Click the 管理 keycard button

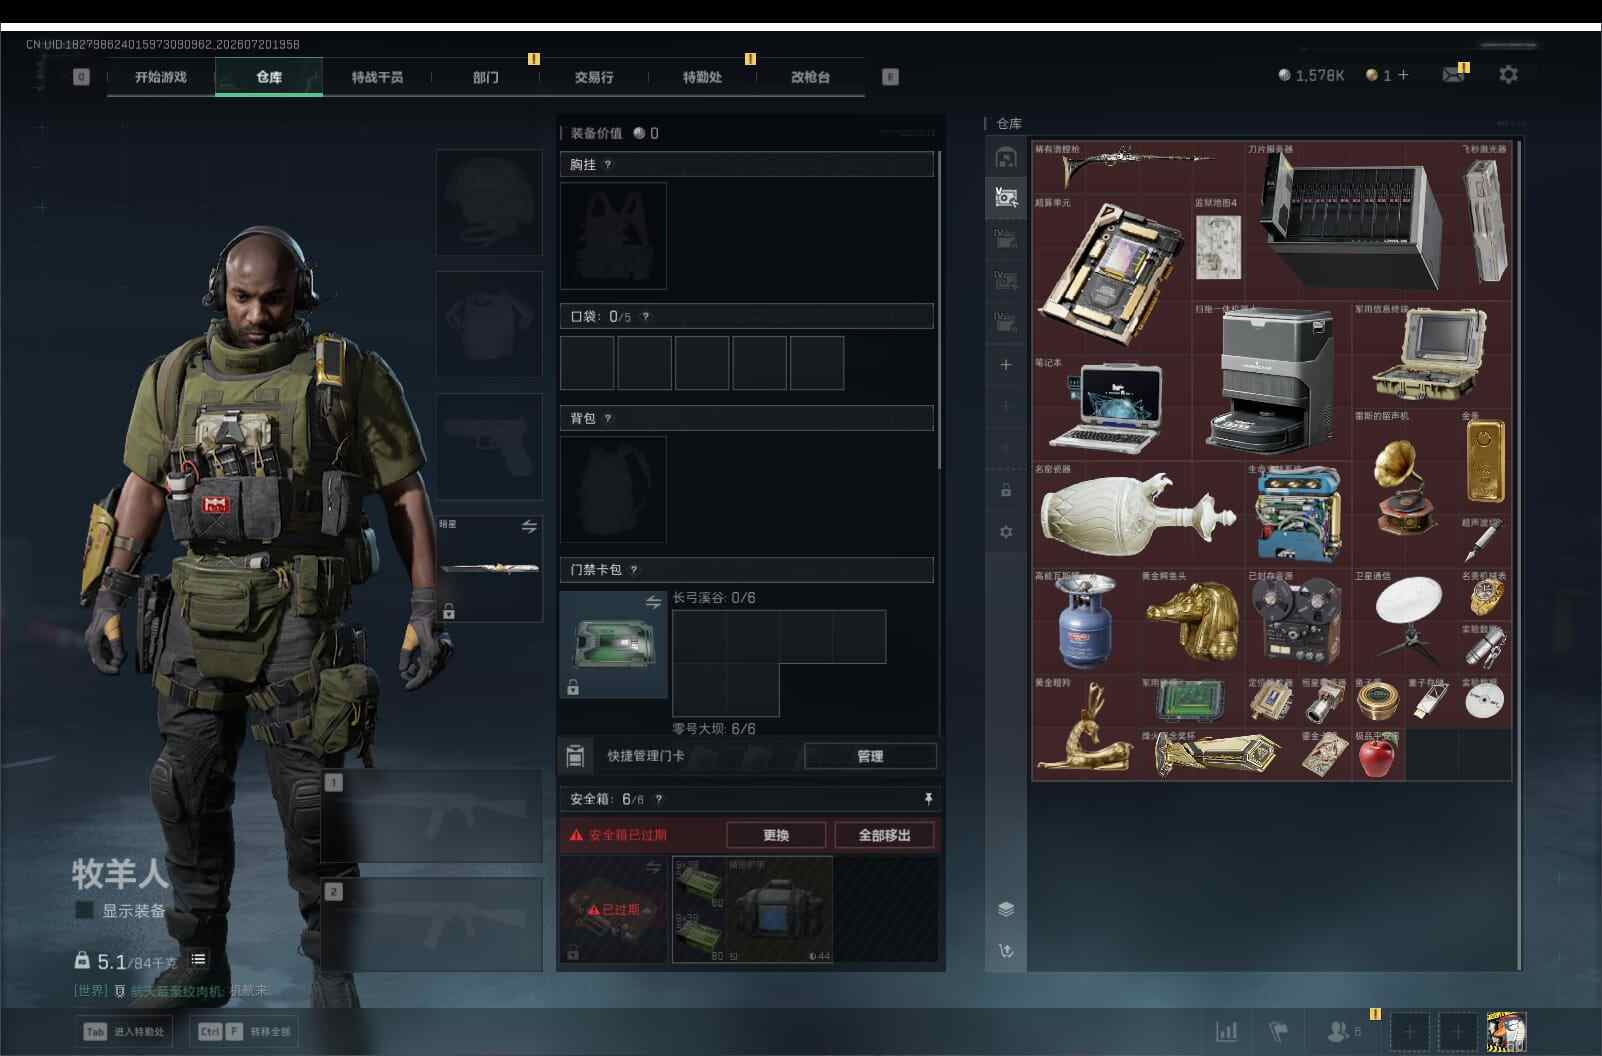point(870,756)
